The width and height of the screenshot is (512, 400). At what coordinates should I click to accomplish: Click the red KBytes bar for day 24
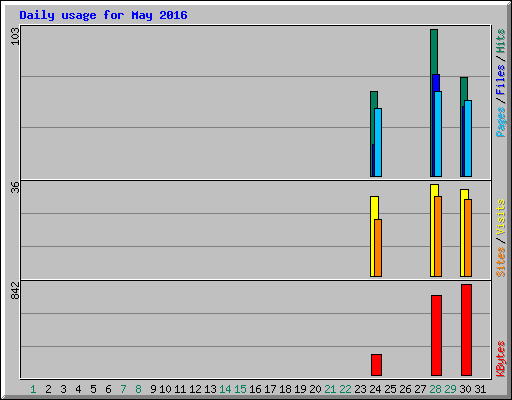376,365
